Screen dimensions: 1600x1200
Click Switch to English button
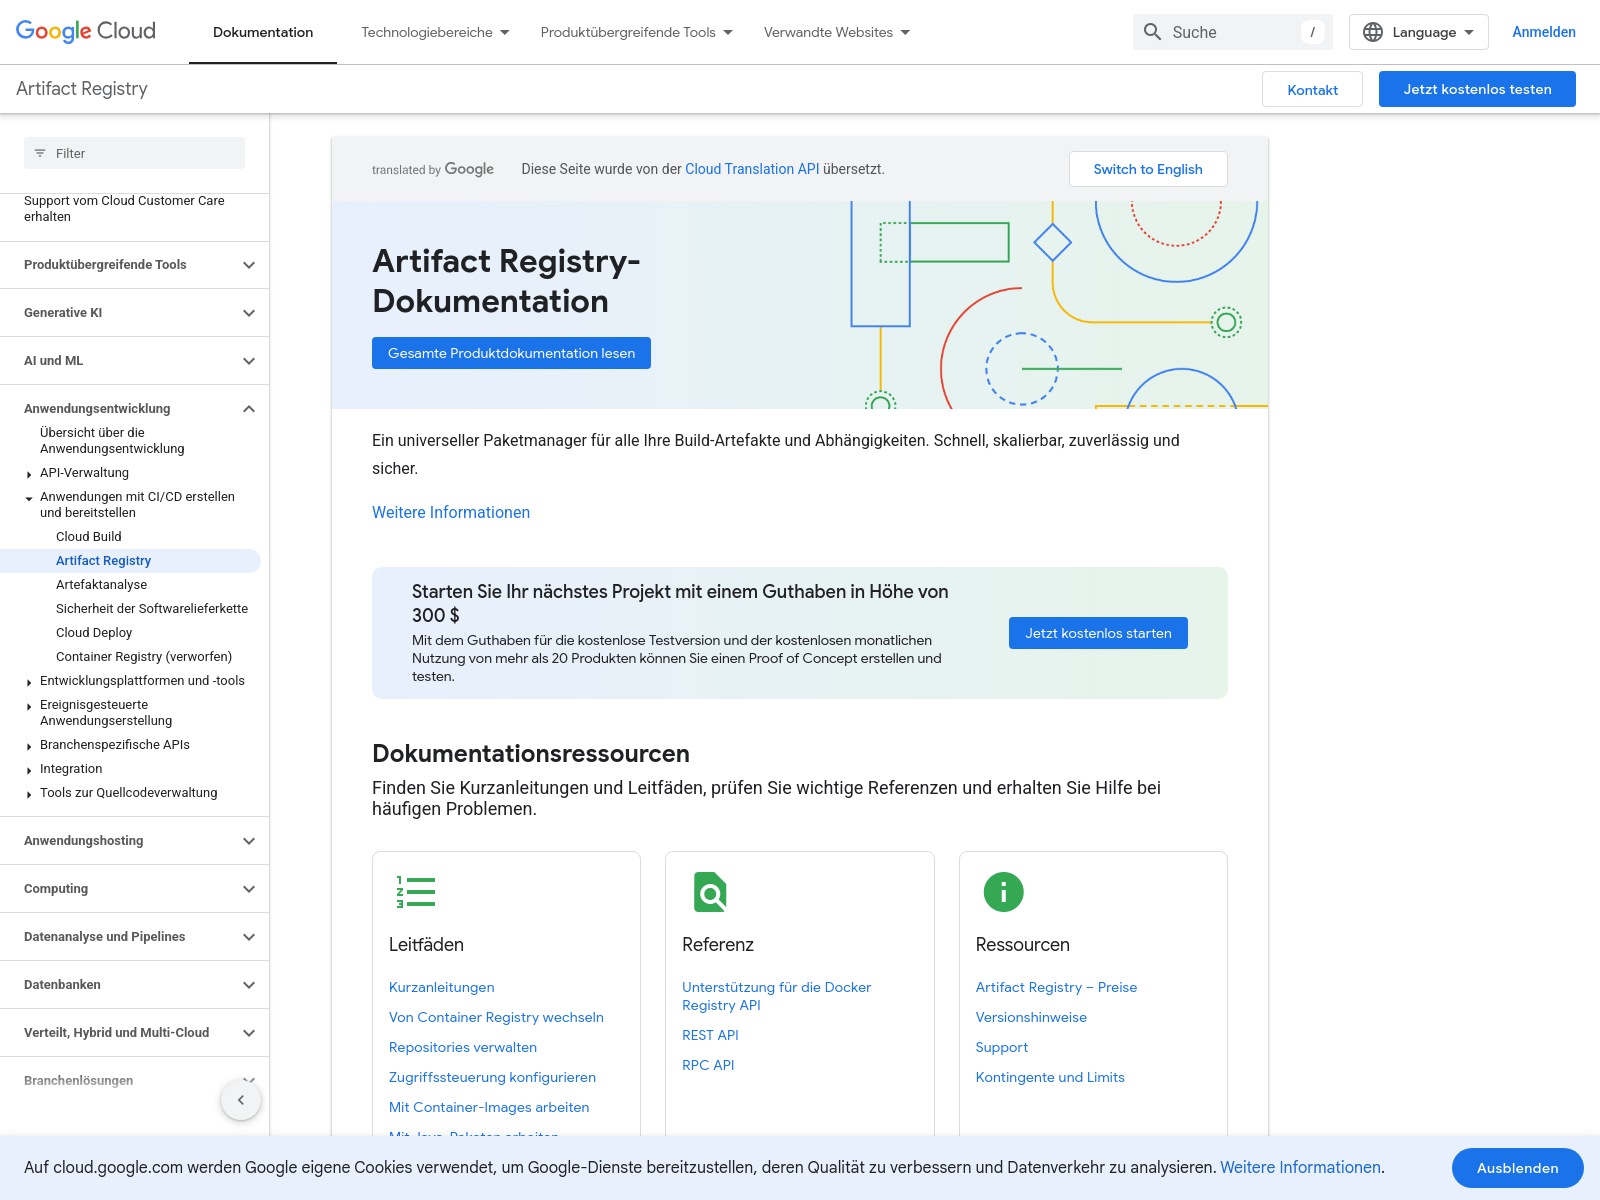pyautogui.click(x=1148, y=169)
